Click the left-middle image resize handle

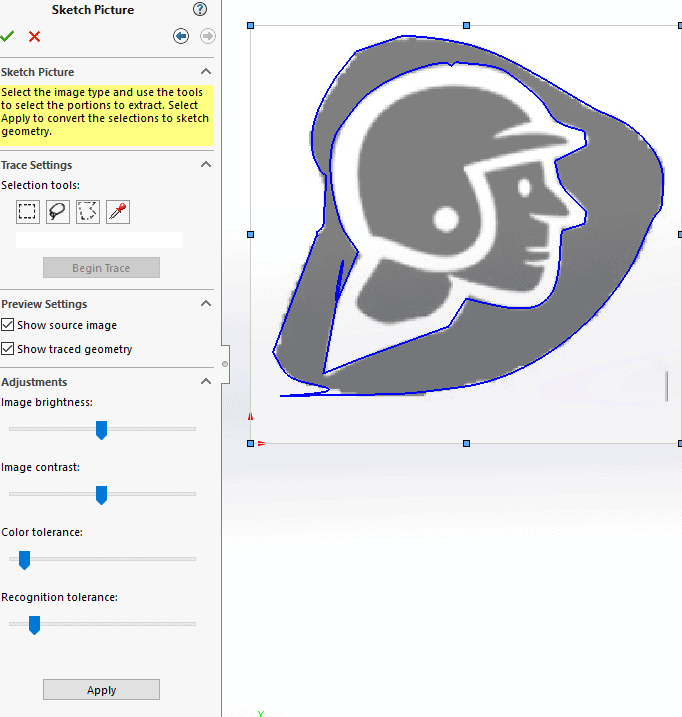tap(250, 235)
